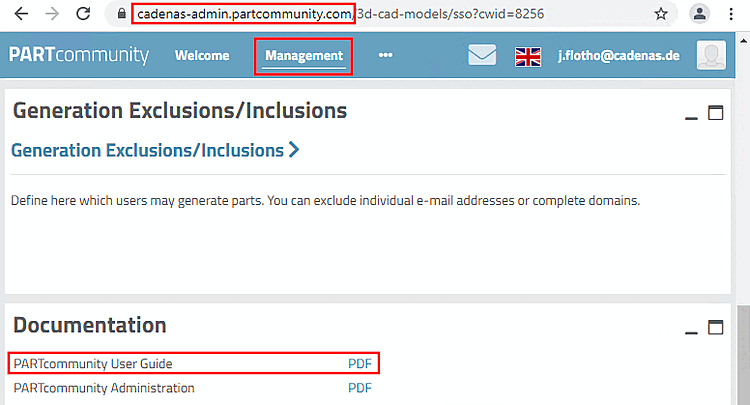Open the more options ellipsis menu

pyautogui.click(x=385, y=56)
